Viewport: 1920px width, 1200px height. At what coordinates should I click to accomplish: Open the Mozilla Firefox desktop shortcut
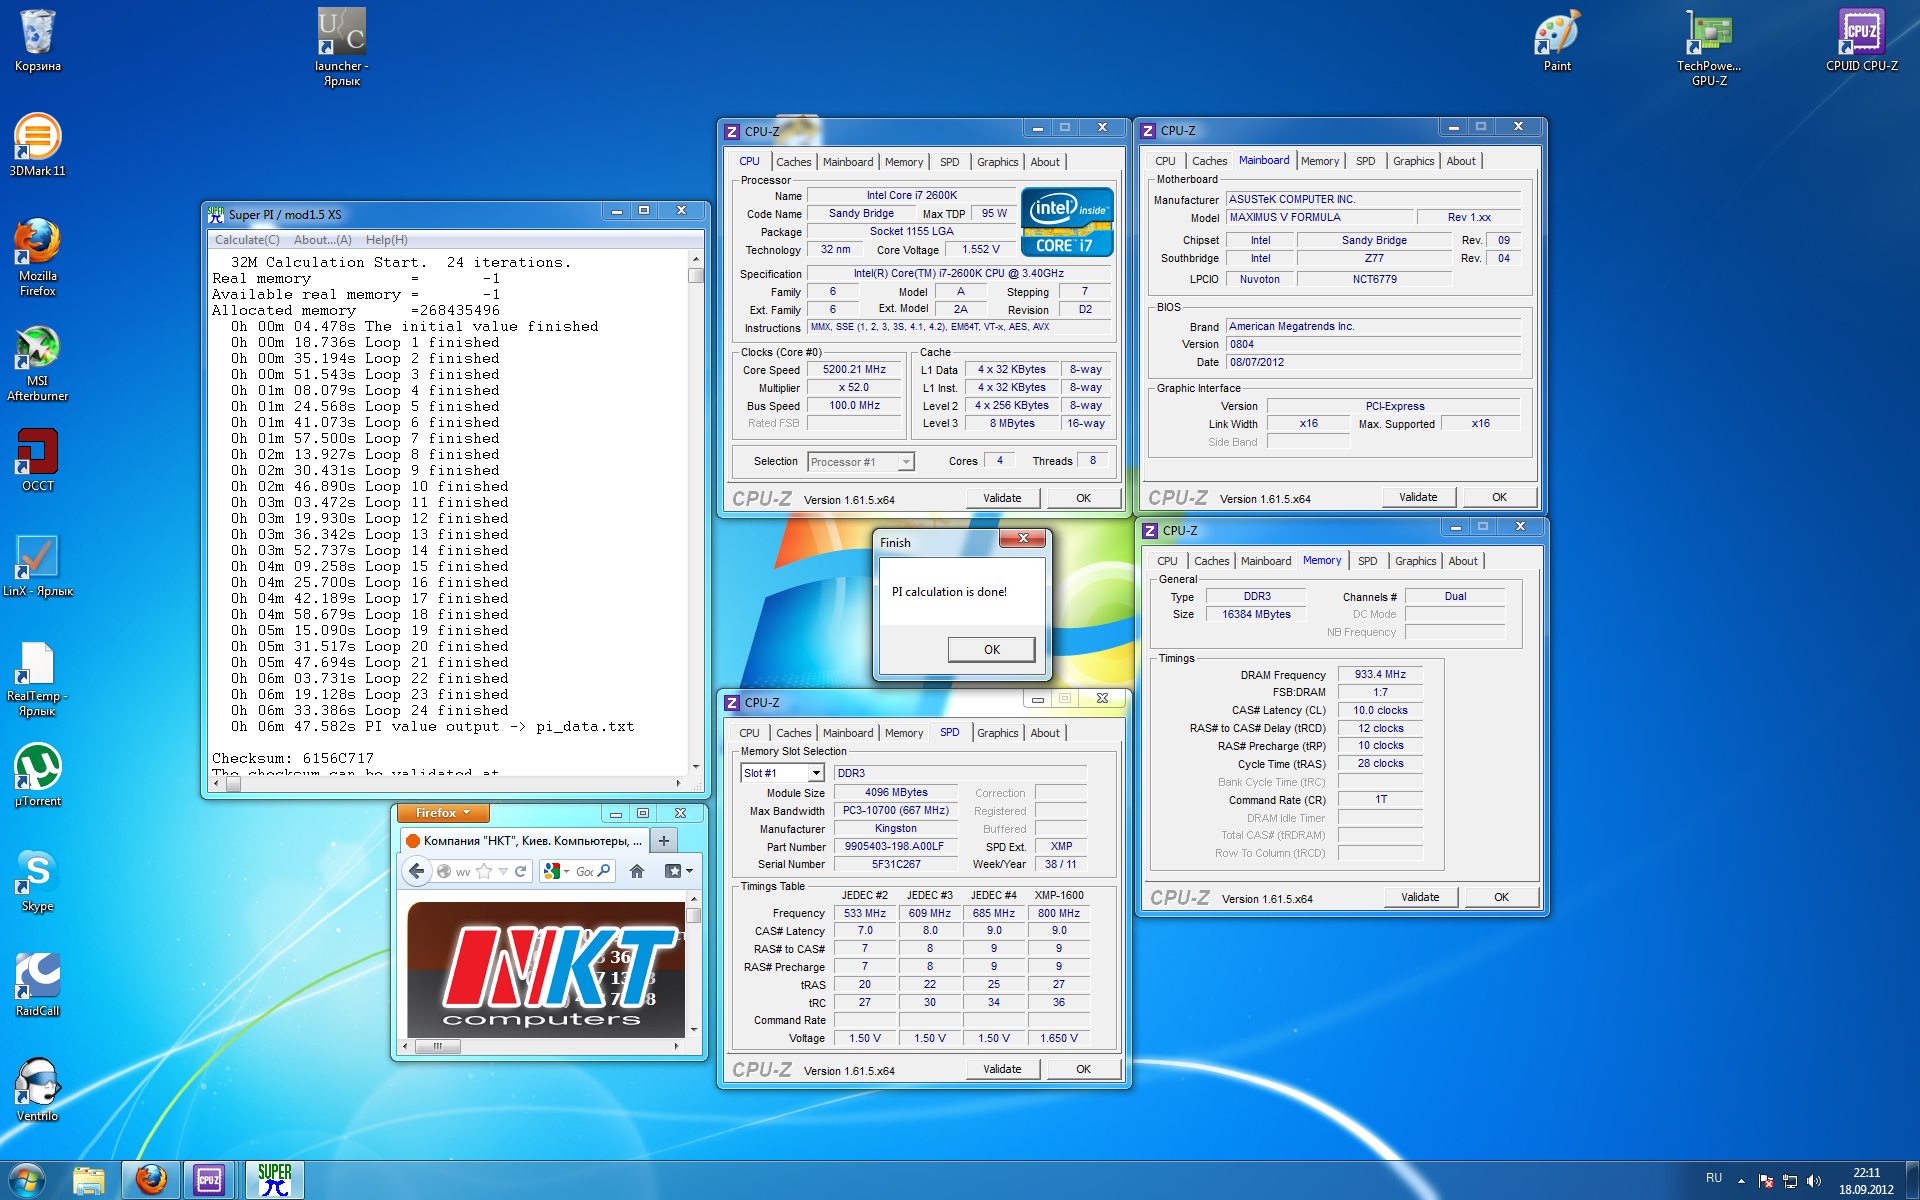pyautogui.click(x=37, y=257)
